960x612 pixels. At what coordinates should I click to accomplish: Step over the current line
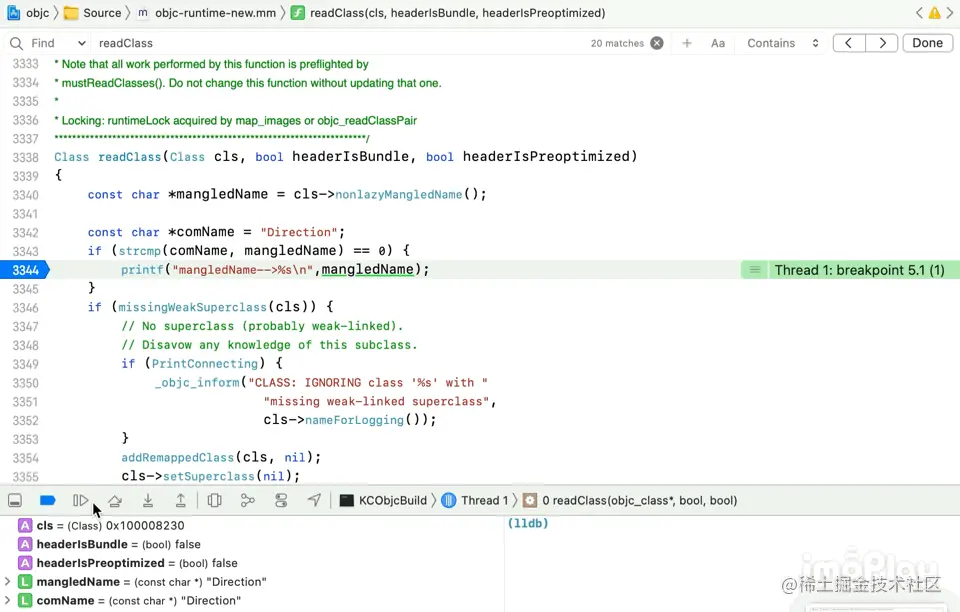[114, 501]
